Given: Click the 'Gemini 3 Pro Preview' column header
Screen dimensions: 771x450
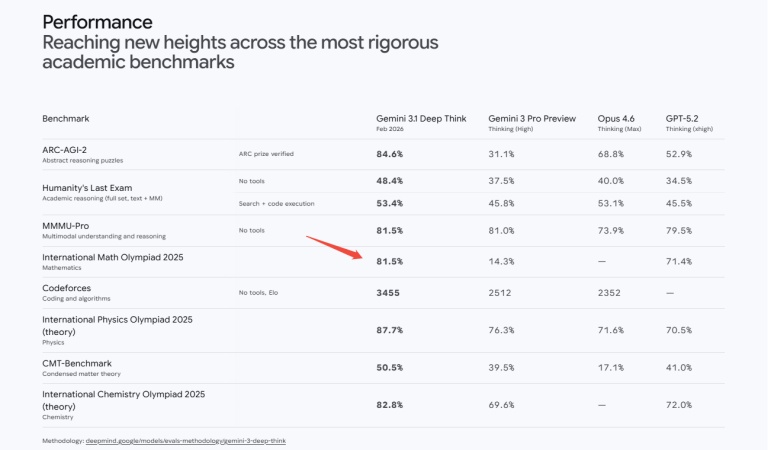Looking at the screenshot, I should coord(532,119).
